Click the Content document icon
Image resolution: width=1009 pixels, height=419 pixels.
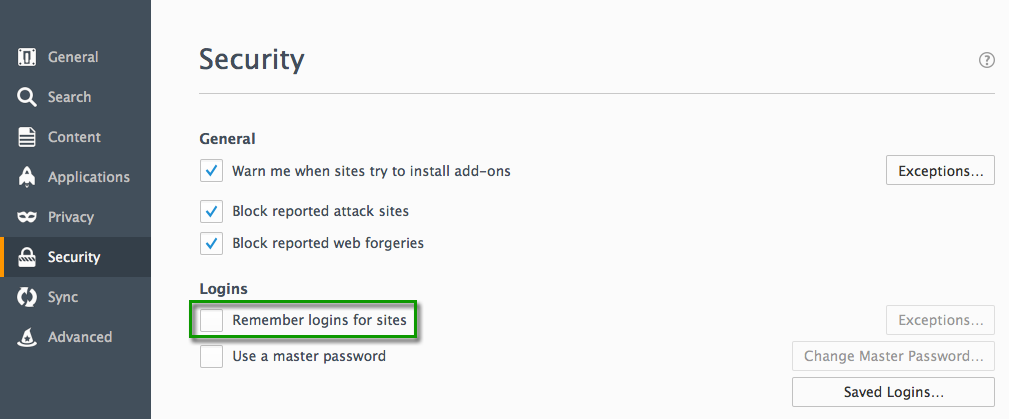coord(27,137)
